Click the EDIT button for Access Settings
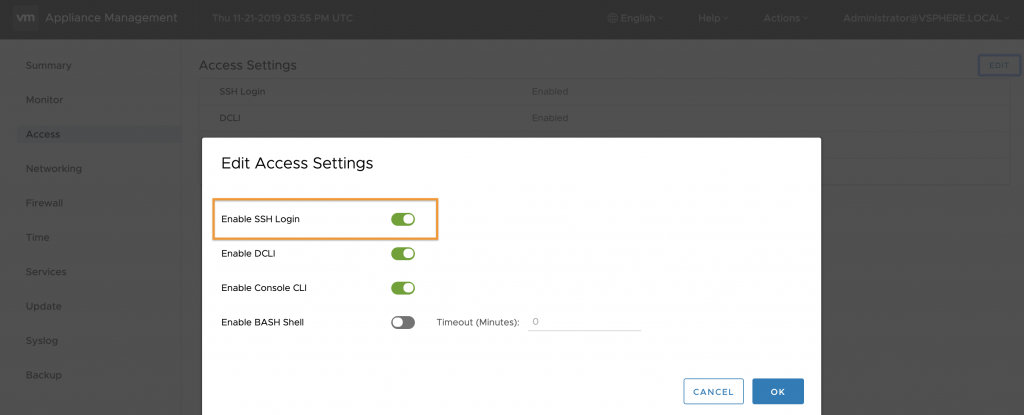 pos(999,65)
